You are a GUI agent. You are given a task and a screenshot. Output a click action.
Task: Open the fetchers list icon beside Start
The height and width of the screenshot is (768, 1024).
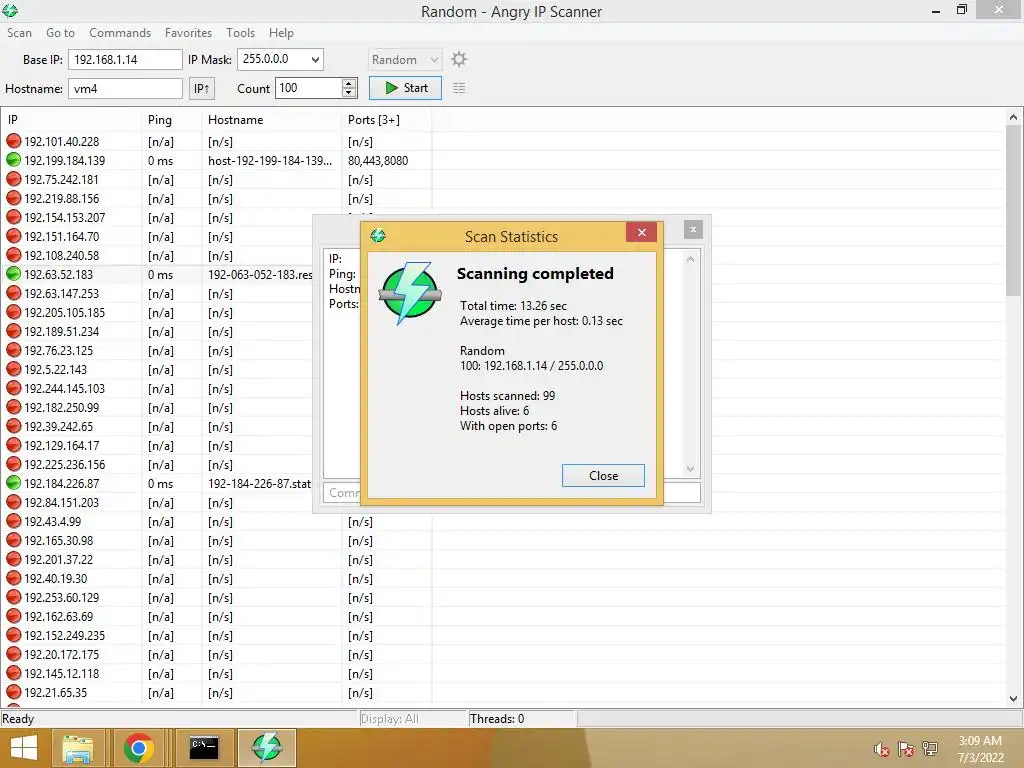tap(459, 88)
